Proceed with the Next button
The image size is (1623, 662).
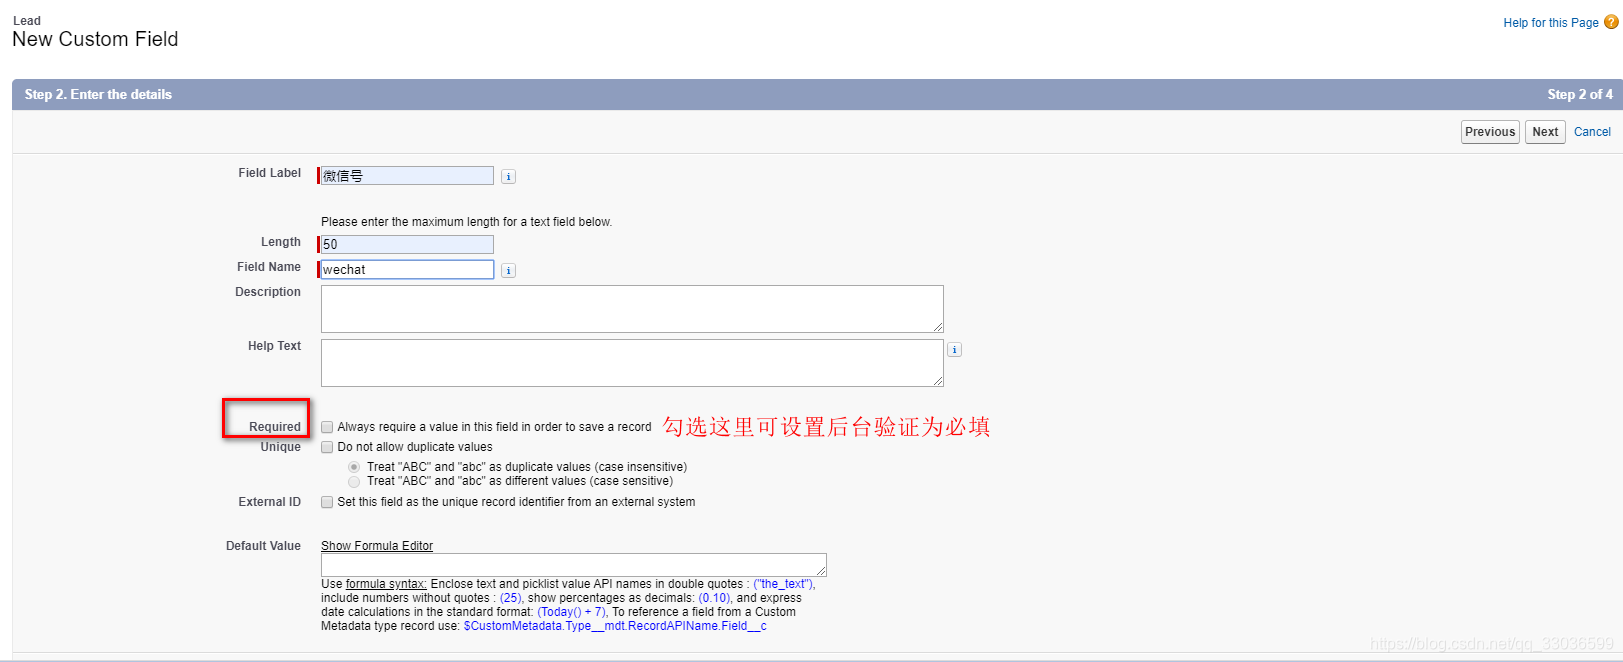(1545, 132)
